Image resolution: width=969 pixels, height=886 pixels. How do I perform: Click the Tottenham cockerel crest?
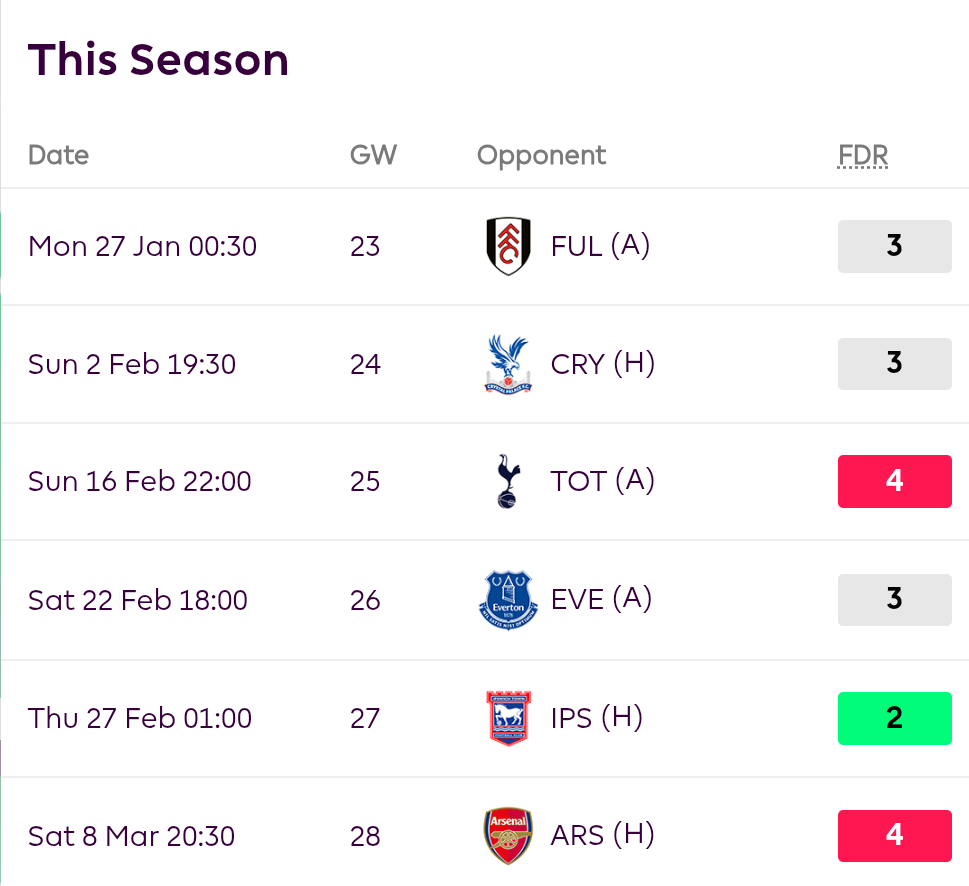coord(508,481)
